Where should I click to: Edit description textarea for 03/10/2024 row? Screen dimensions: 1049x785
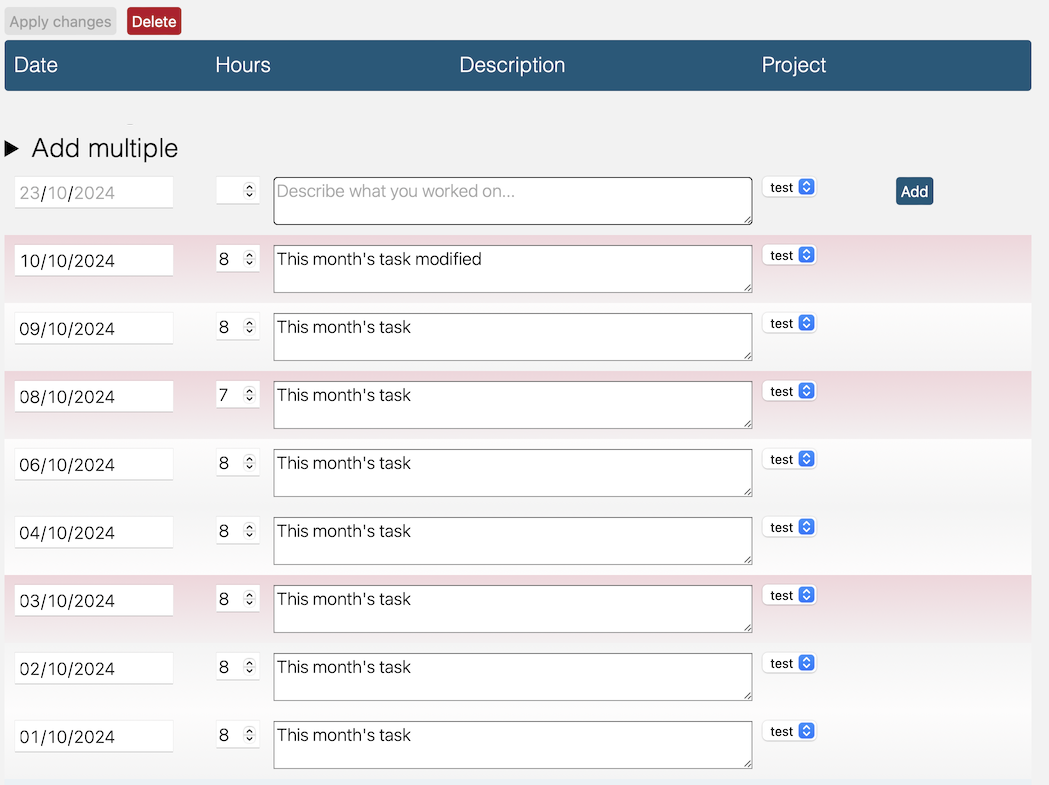[512, 609]
